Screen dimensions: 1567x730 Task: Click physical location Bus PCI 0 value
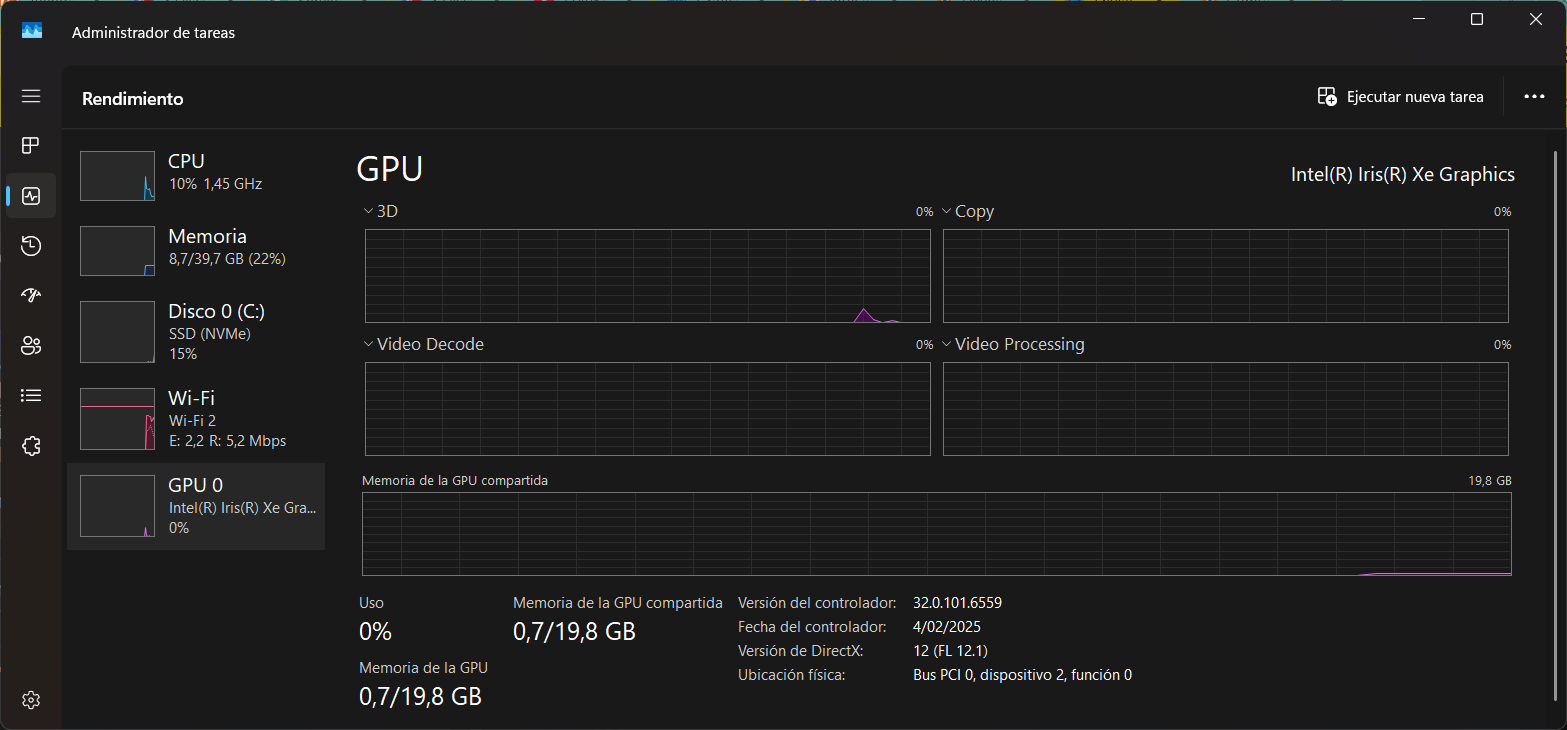(1022, 675)
